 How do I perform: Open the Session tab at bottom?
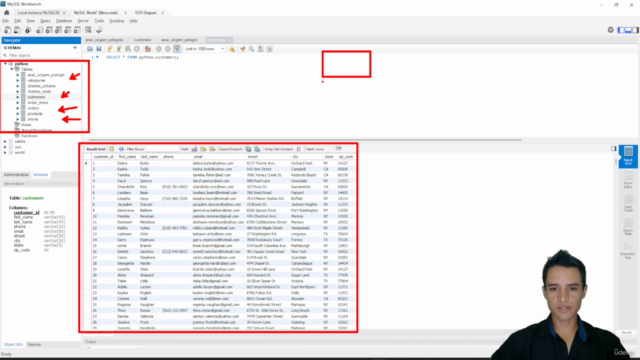point(34,344)
